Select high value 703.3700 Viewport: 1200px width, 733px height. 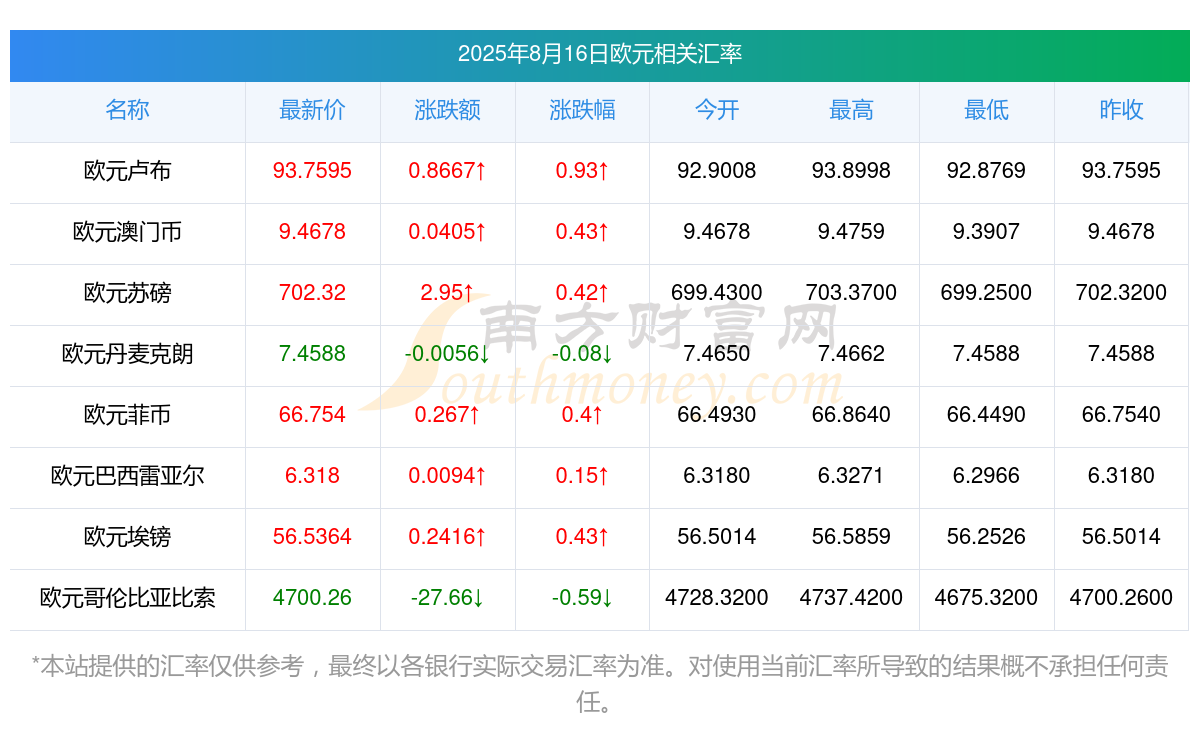click(x=851, y=293)
